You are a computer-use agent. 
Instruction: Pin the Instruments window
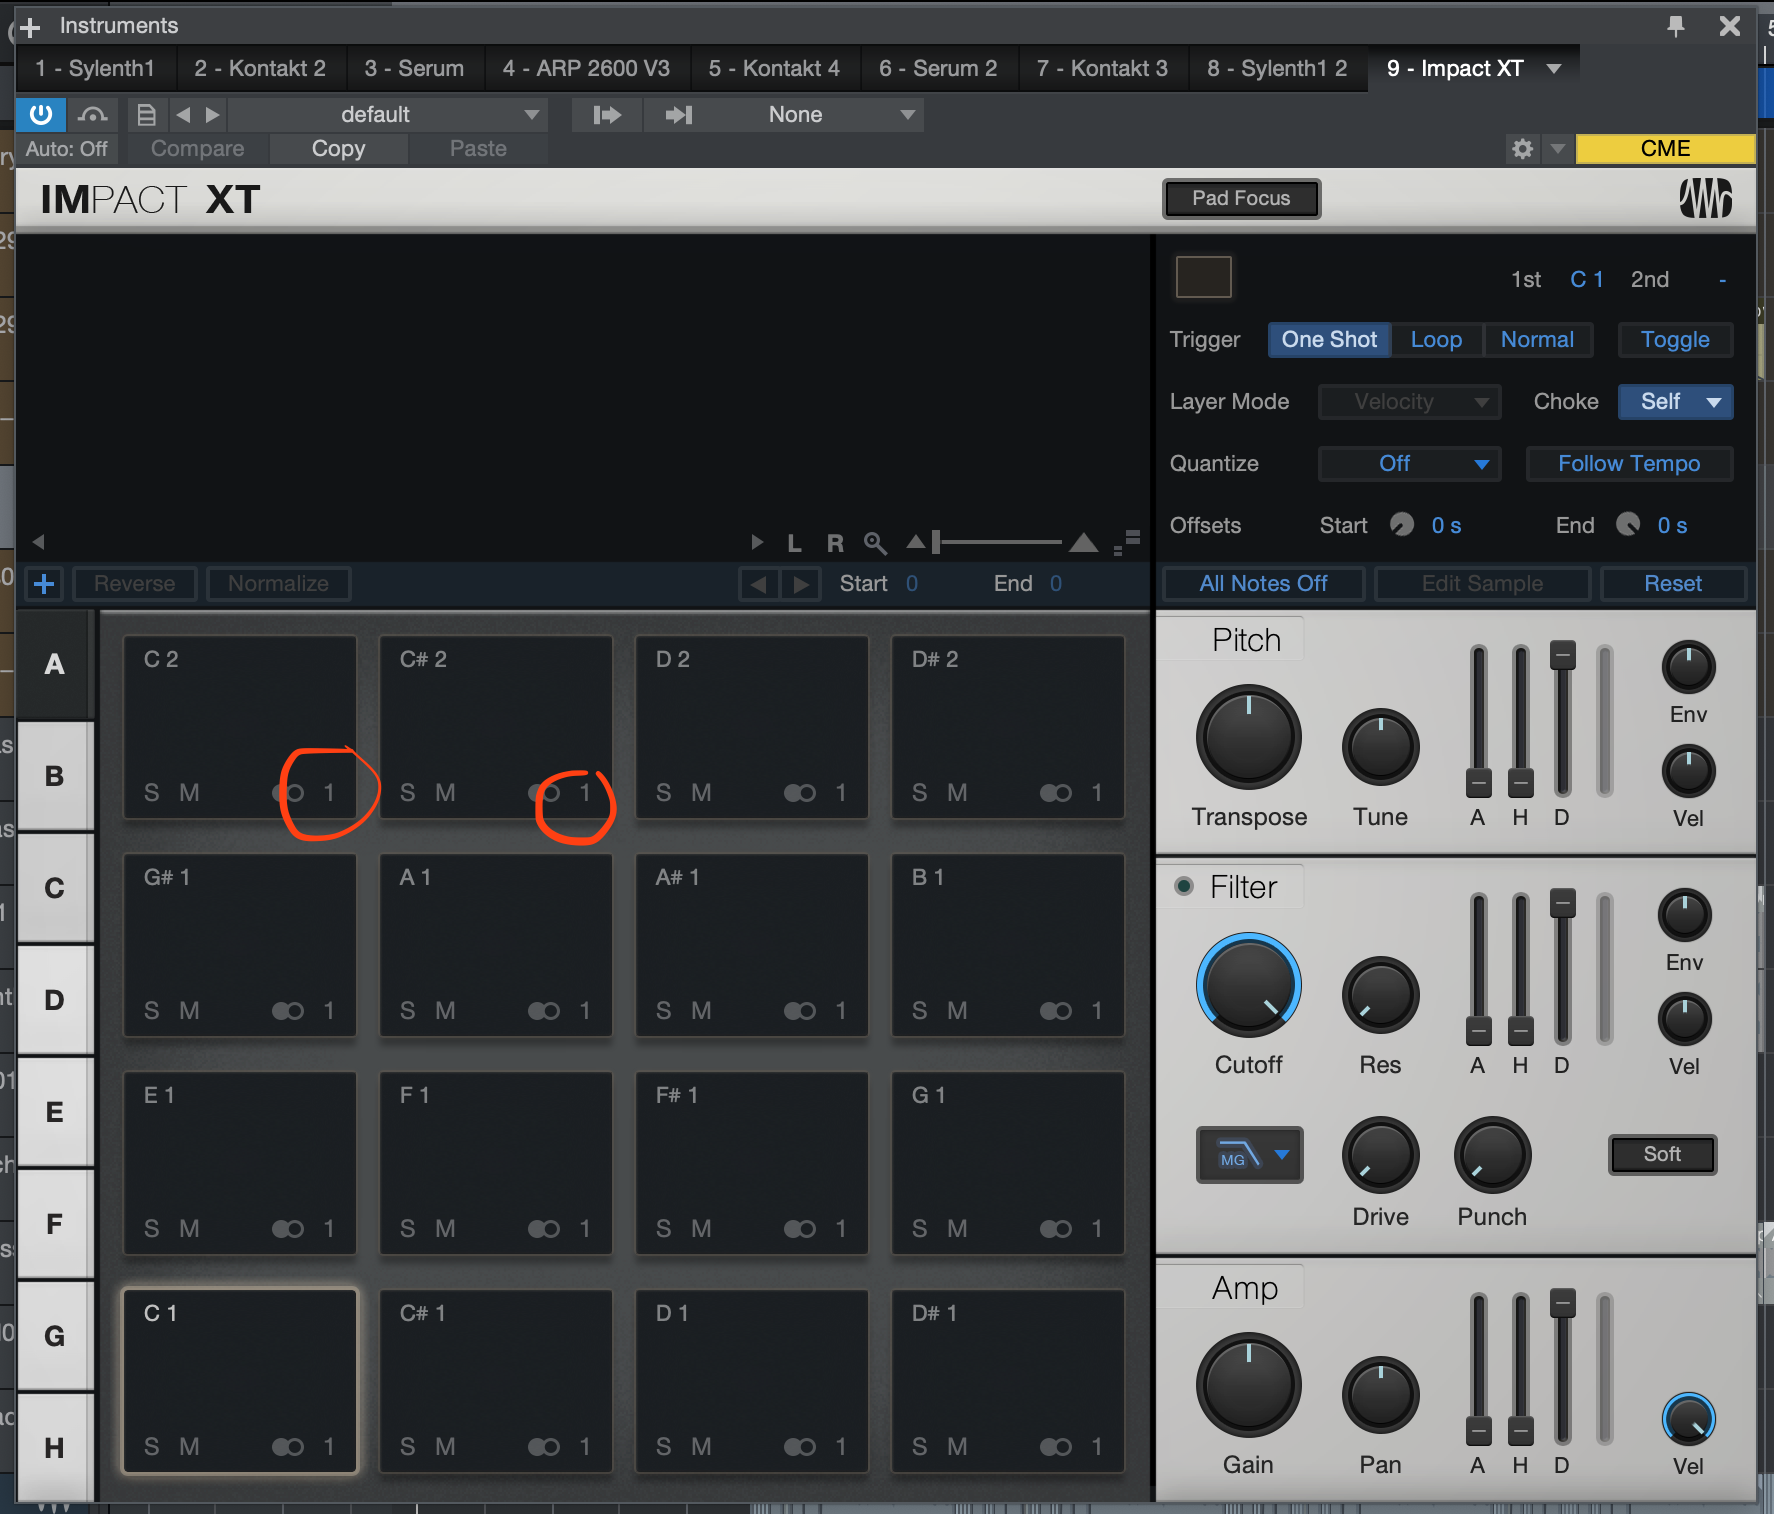(x=1676, y=26)
